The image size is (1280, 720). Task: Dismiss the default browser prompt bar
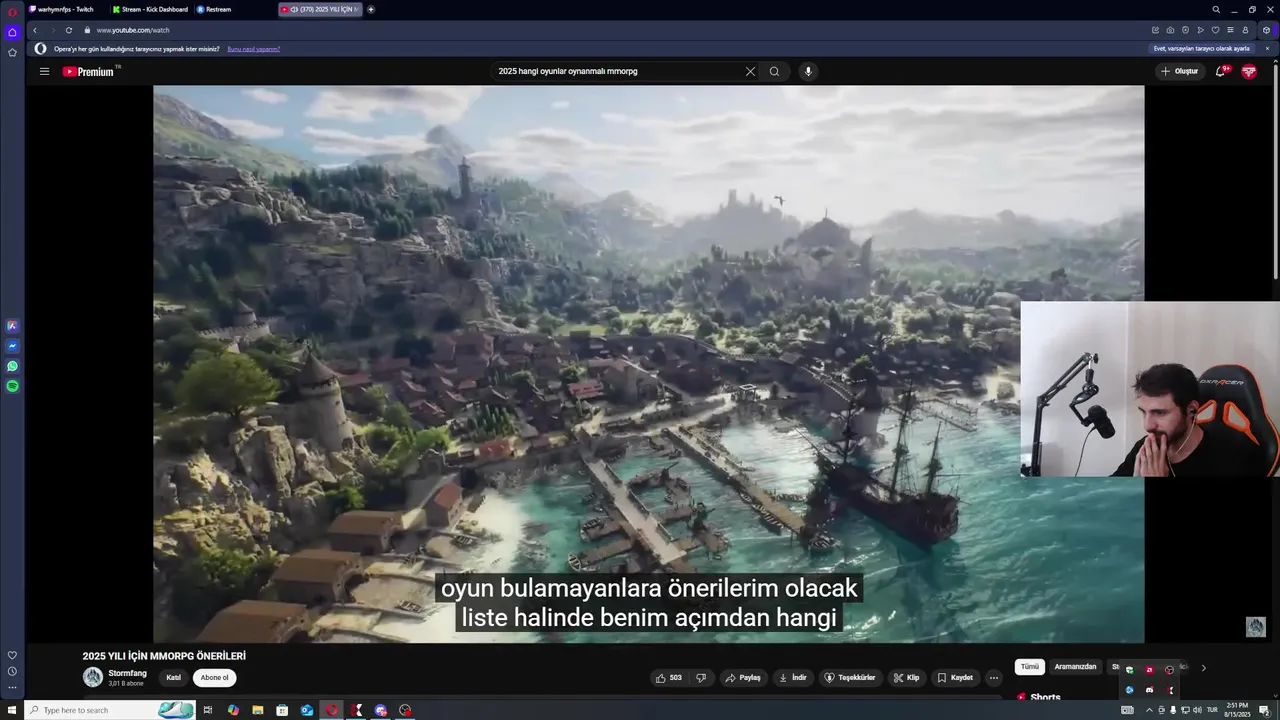pos(1267,49)
